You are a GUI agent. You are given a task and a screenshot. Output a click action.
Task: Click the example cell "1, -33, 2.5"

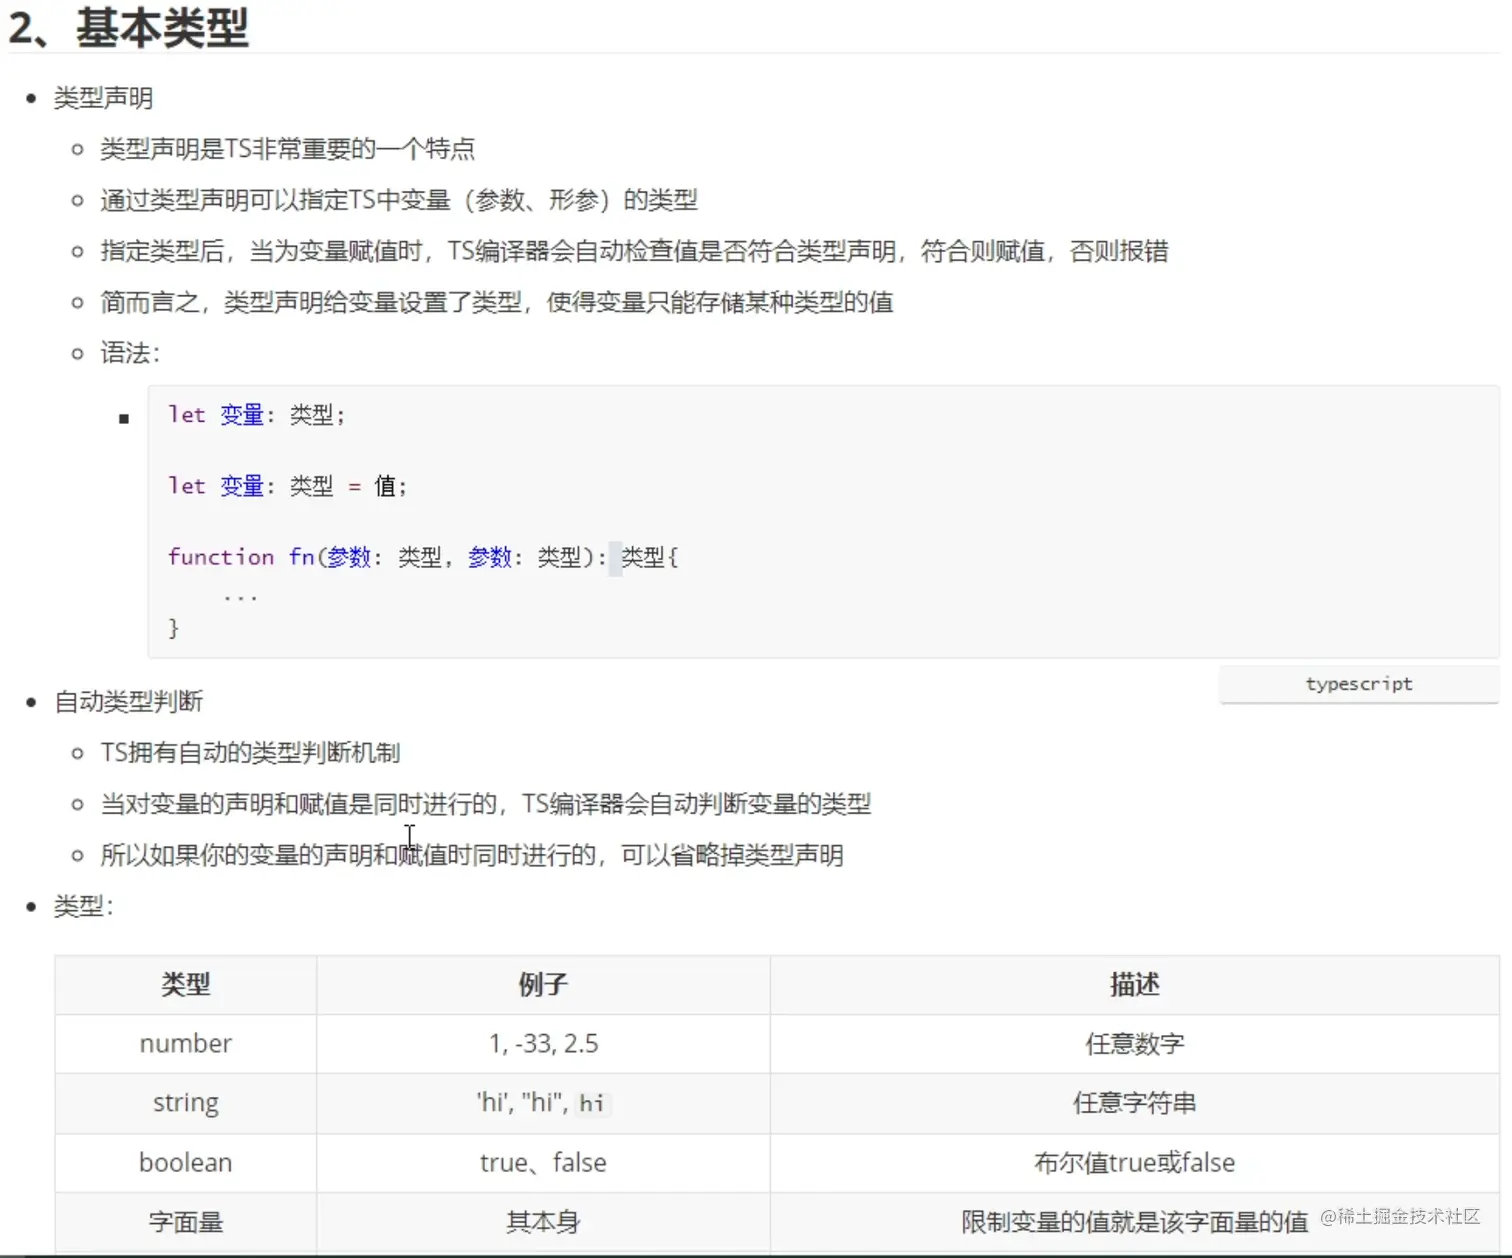click(x=543, y=1044)
